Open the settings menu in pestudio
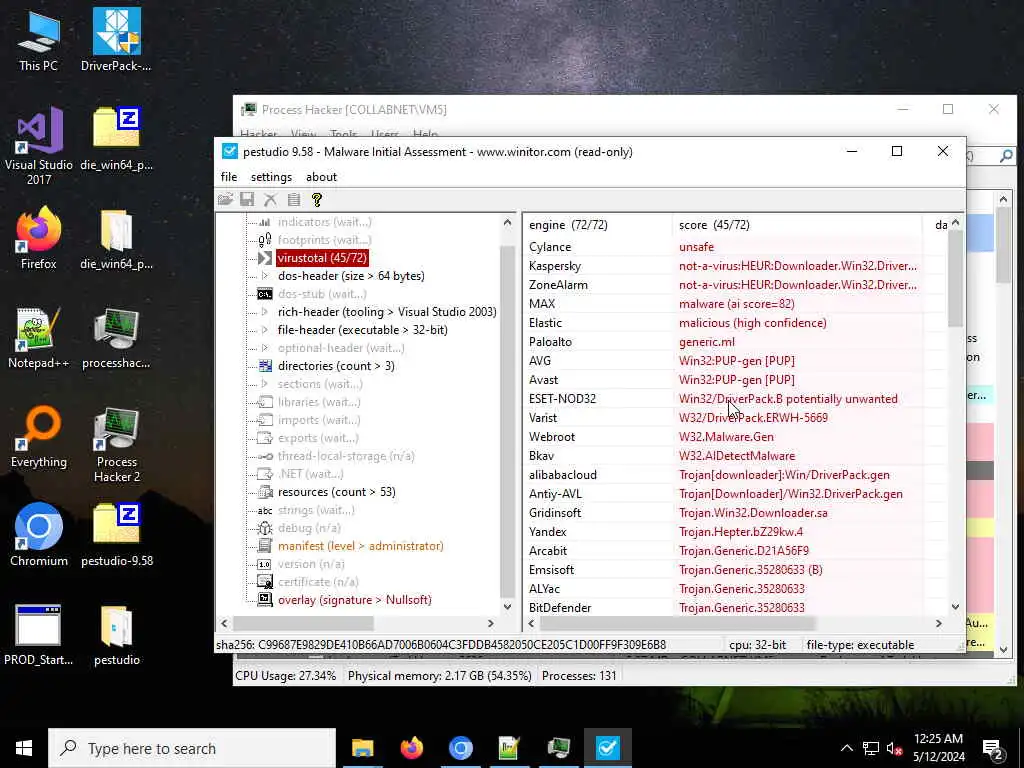1024x768 pixels. click(x=271, y=177)
